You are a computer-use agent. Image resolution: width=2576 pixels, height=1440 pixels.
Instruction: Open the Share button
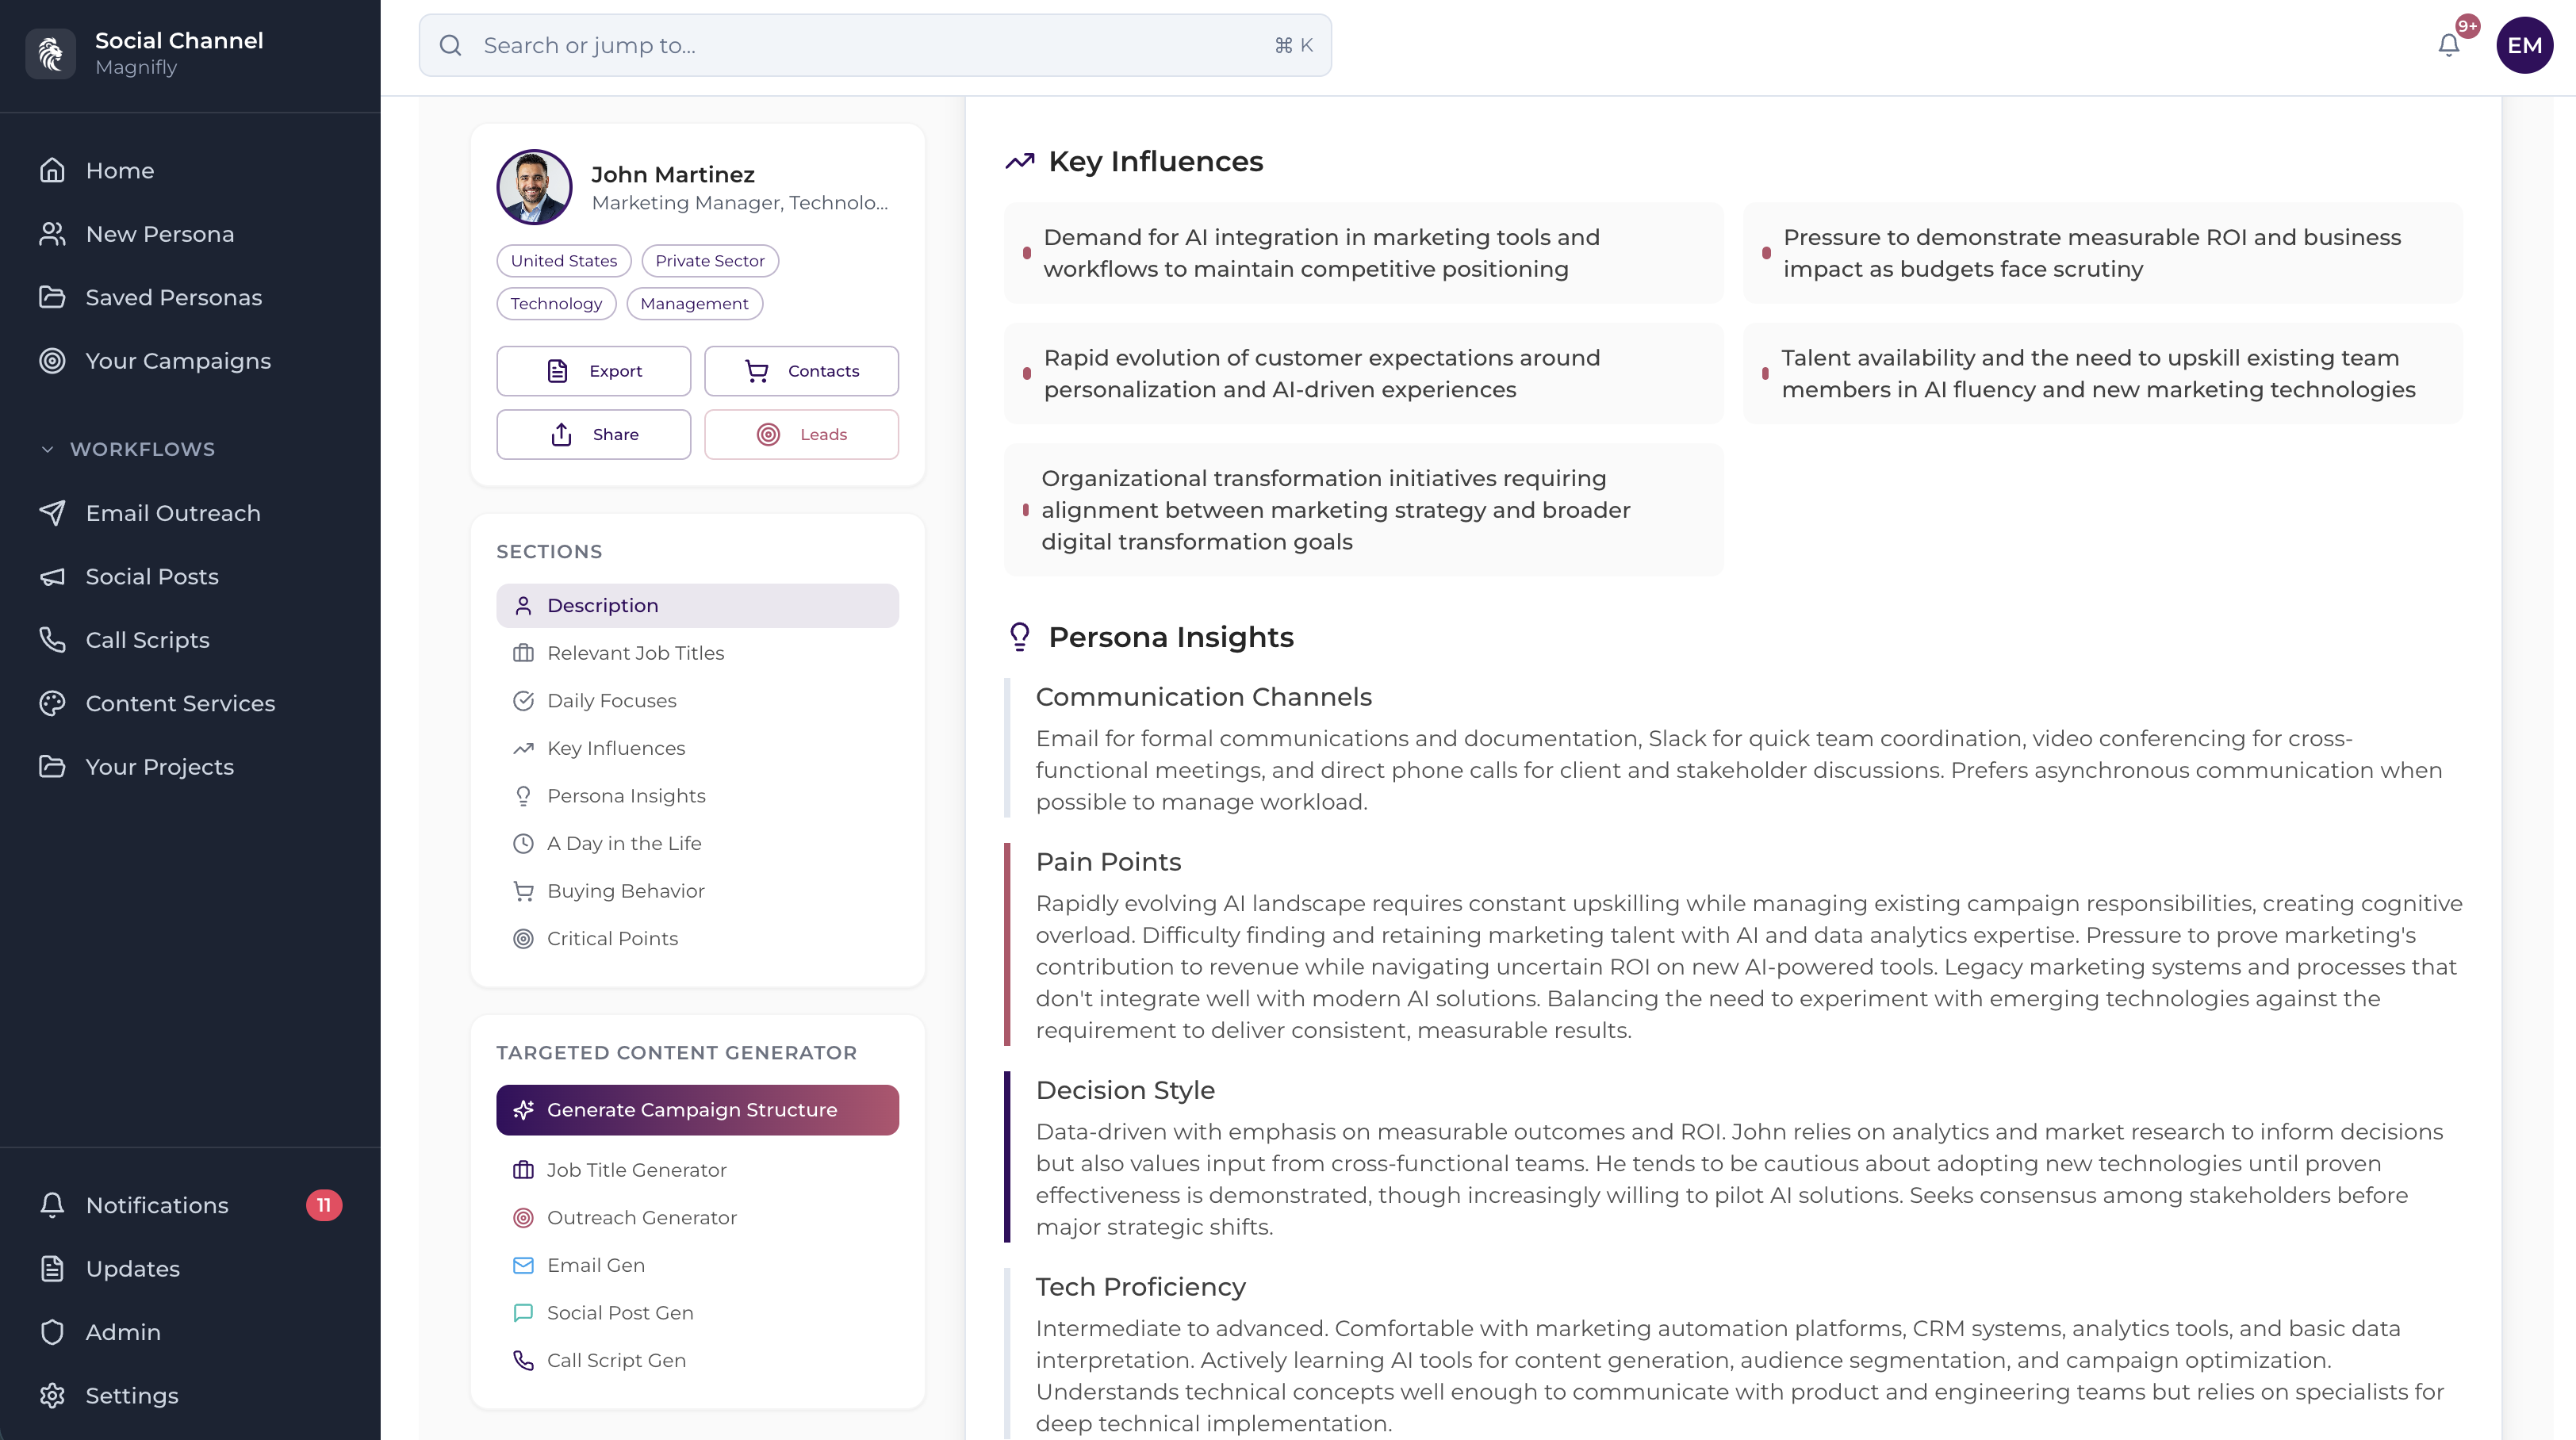tap(593, 434)
